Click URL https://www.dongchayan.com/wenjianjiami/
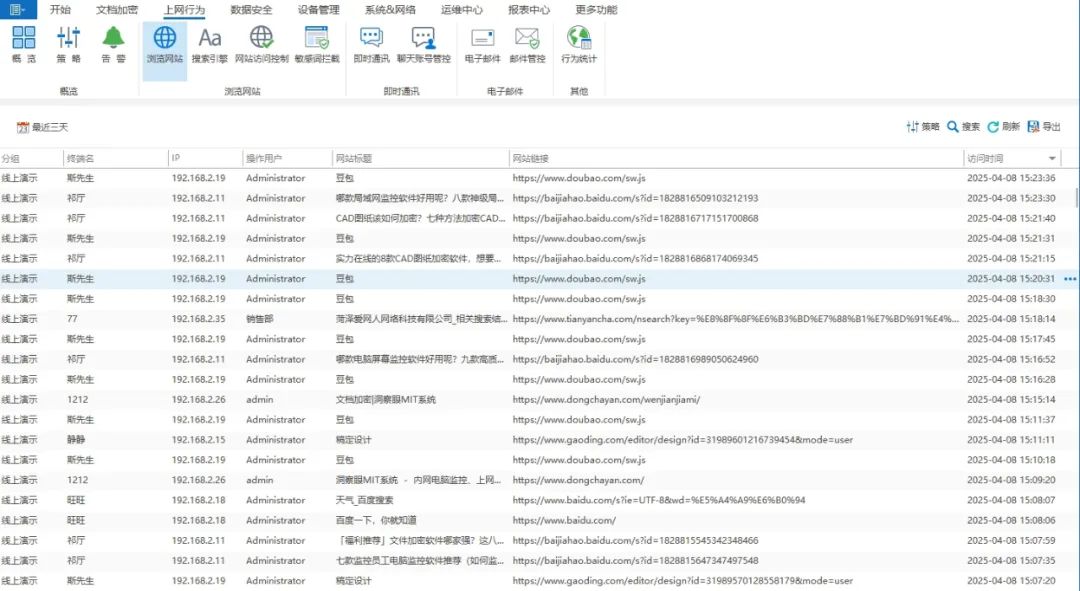Image resolution: width=1080 pixels, height=591 pixels. coord(606,400)
